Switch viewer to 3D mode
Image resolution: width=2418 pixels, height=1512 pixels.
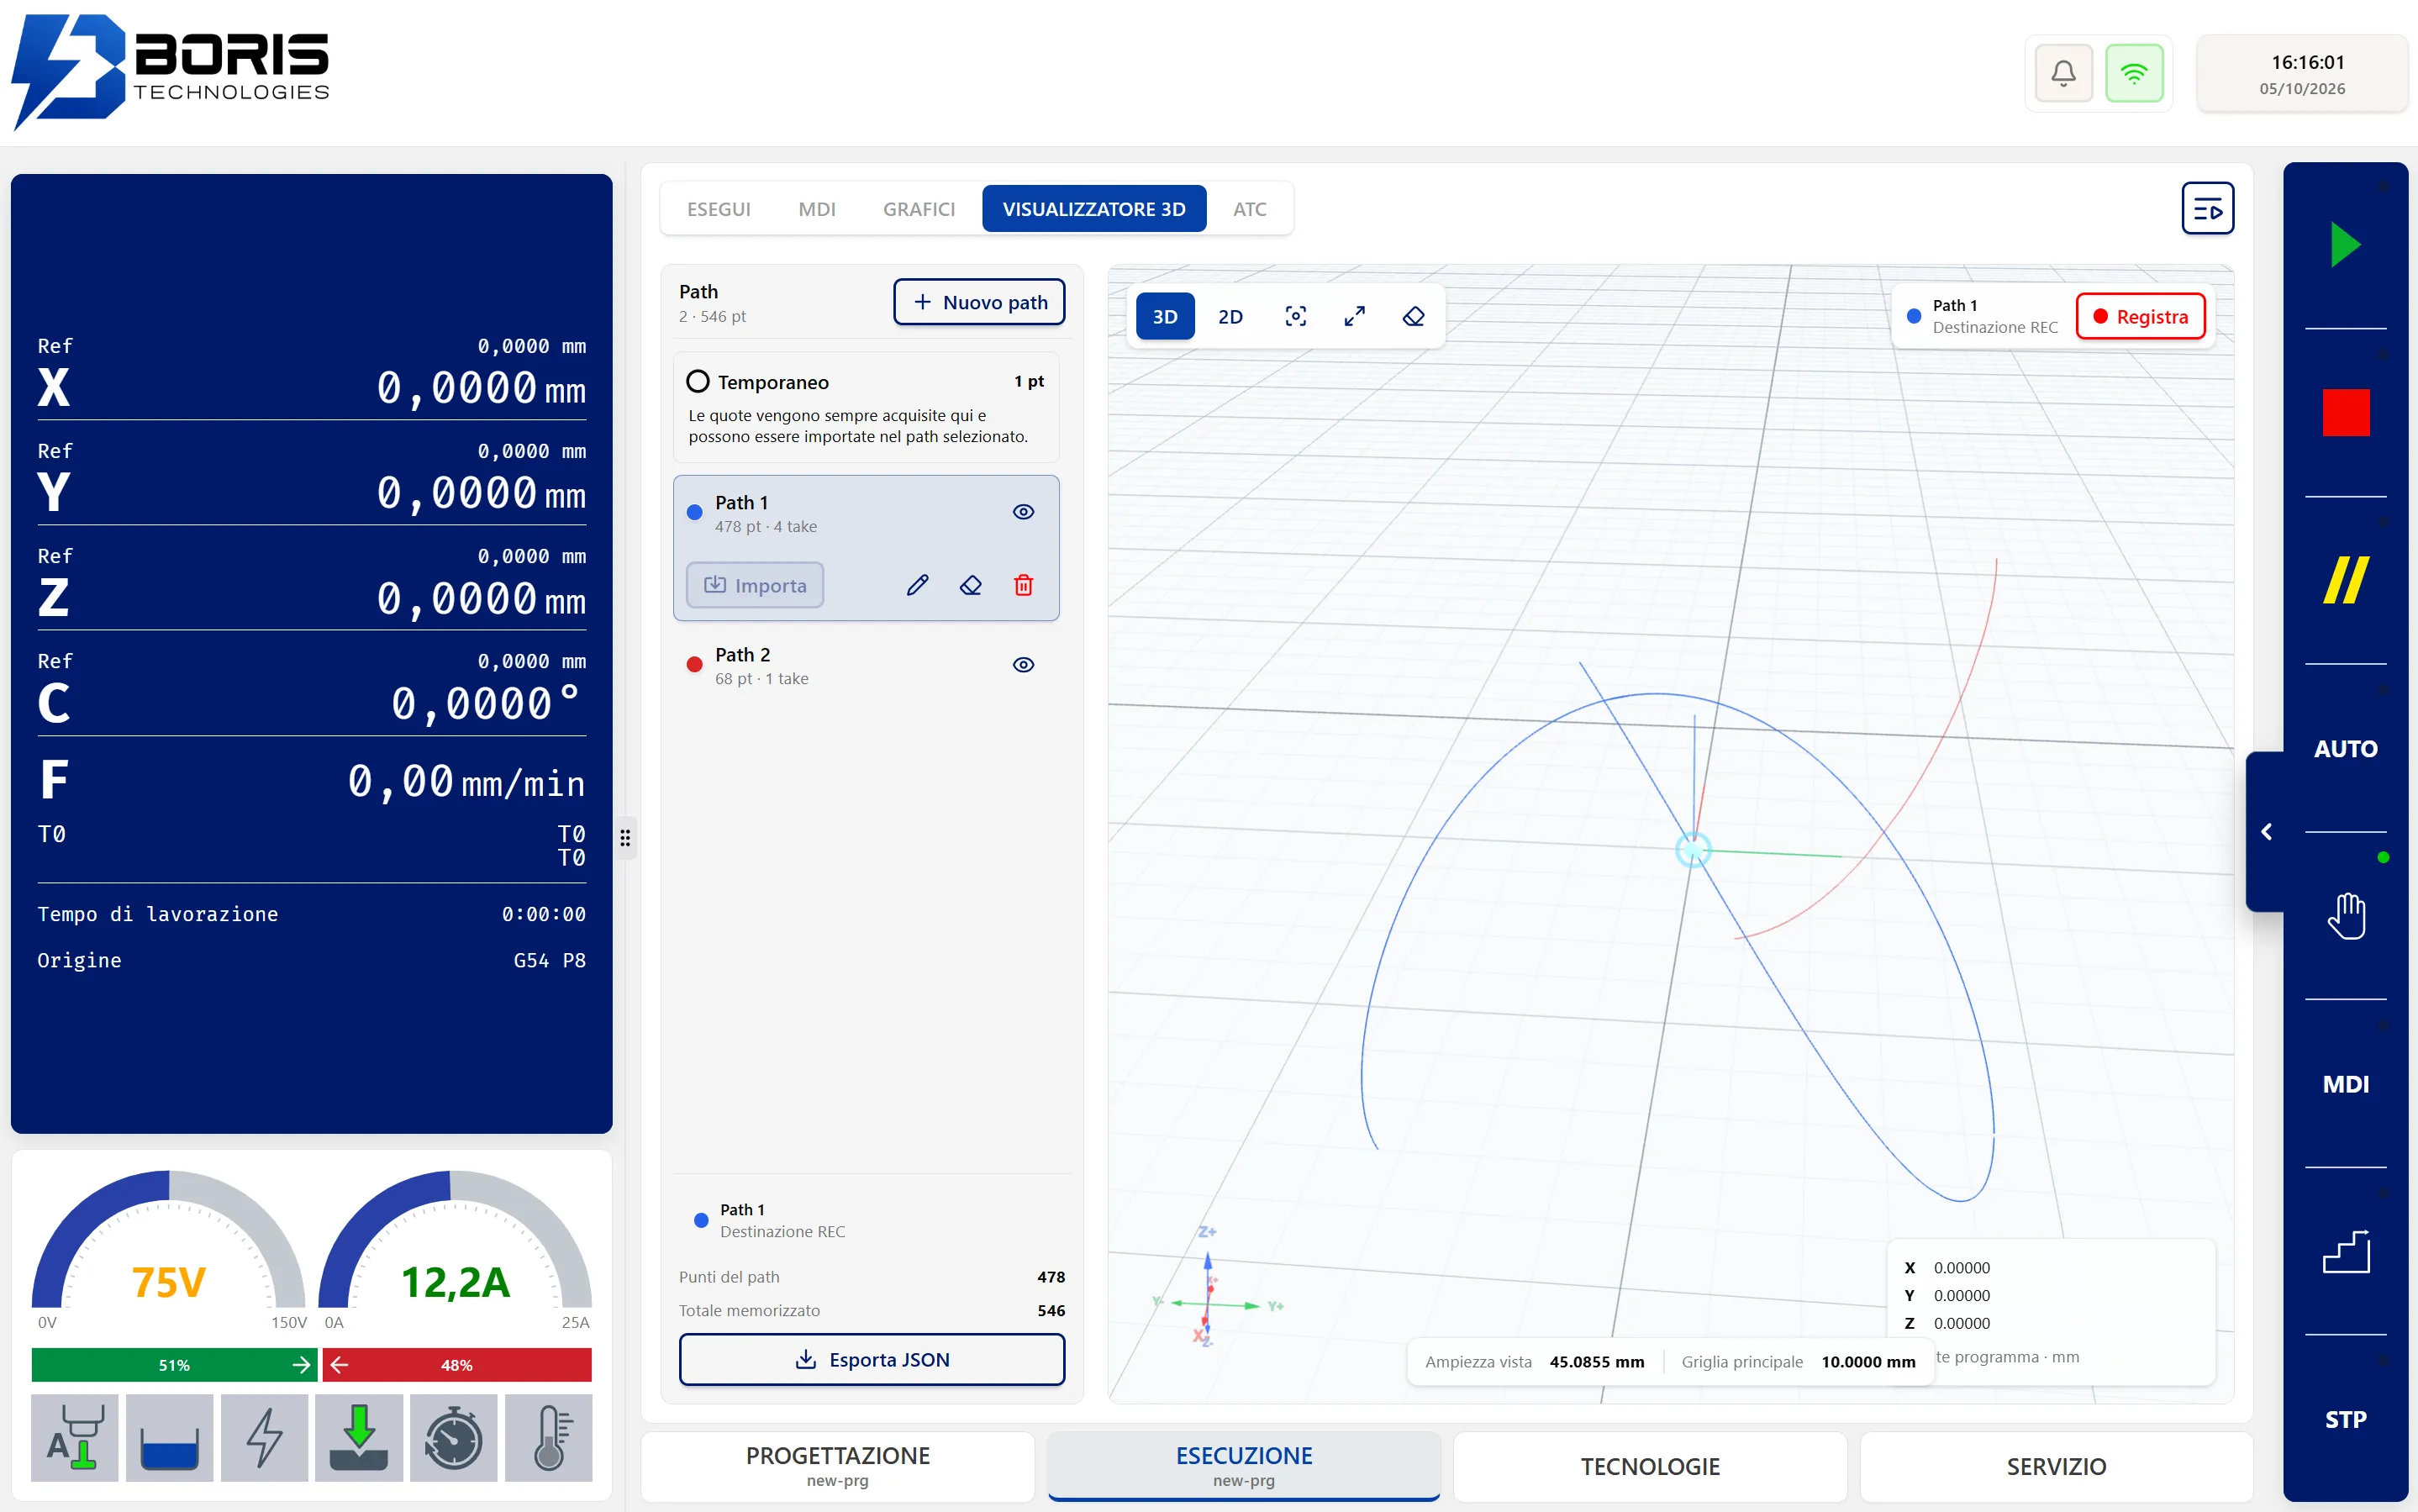[x=1165, y=317]
